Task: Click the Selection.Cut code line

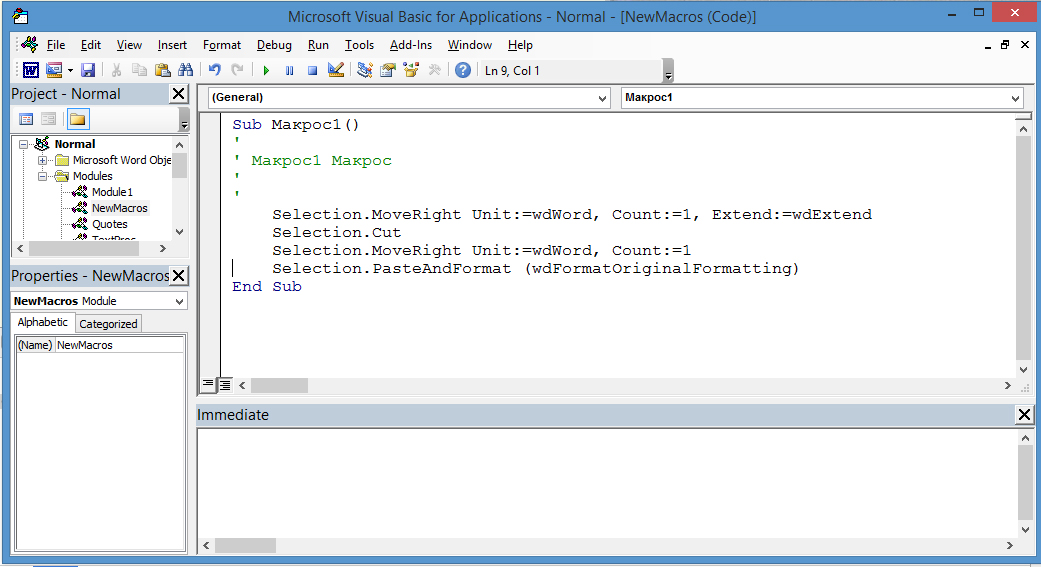Action: (337, 232)
